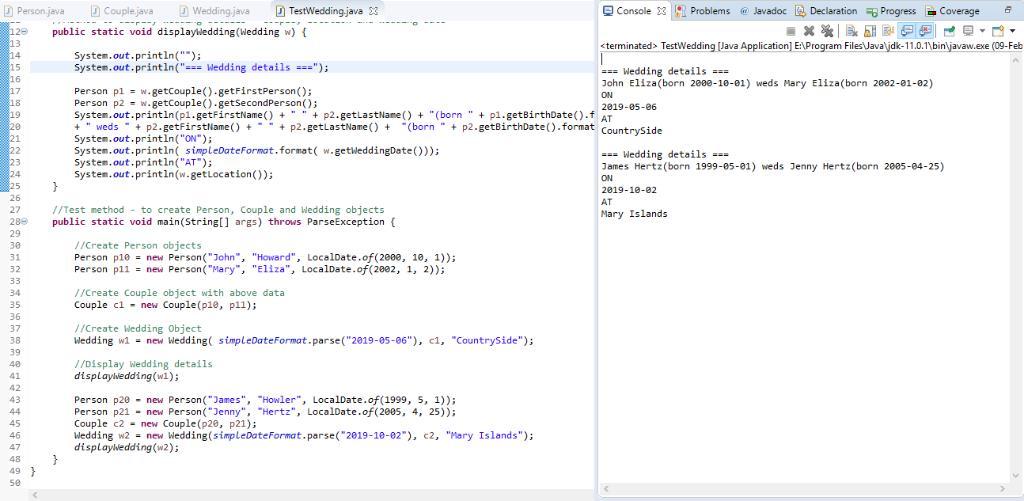Click the Open Console icon
Viewport: 1024px width, 501px height.
[x=998, y=31]
